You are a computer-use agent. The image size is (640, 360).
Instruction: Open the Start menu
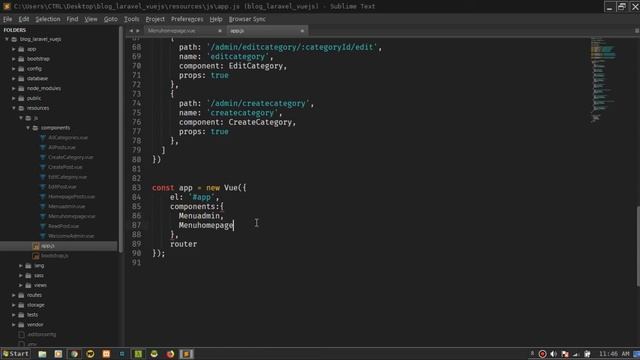(x=16, y=354)
